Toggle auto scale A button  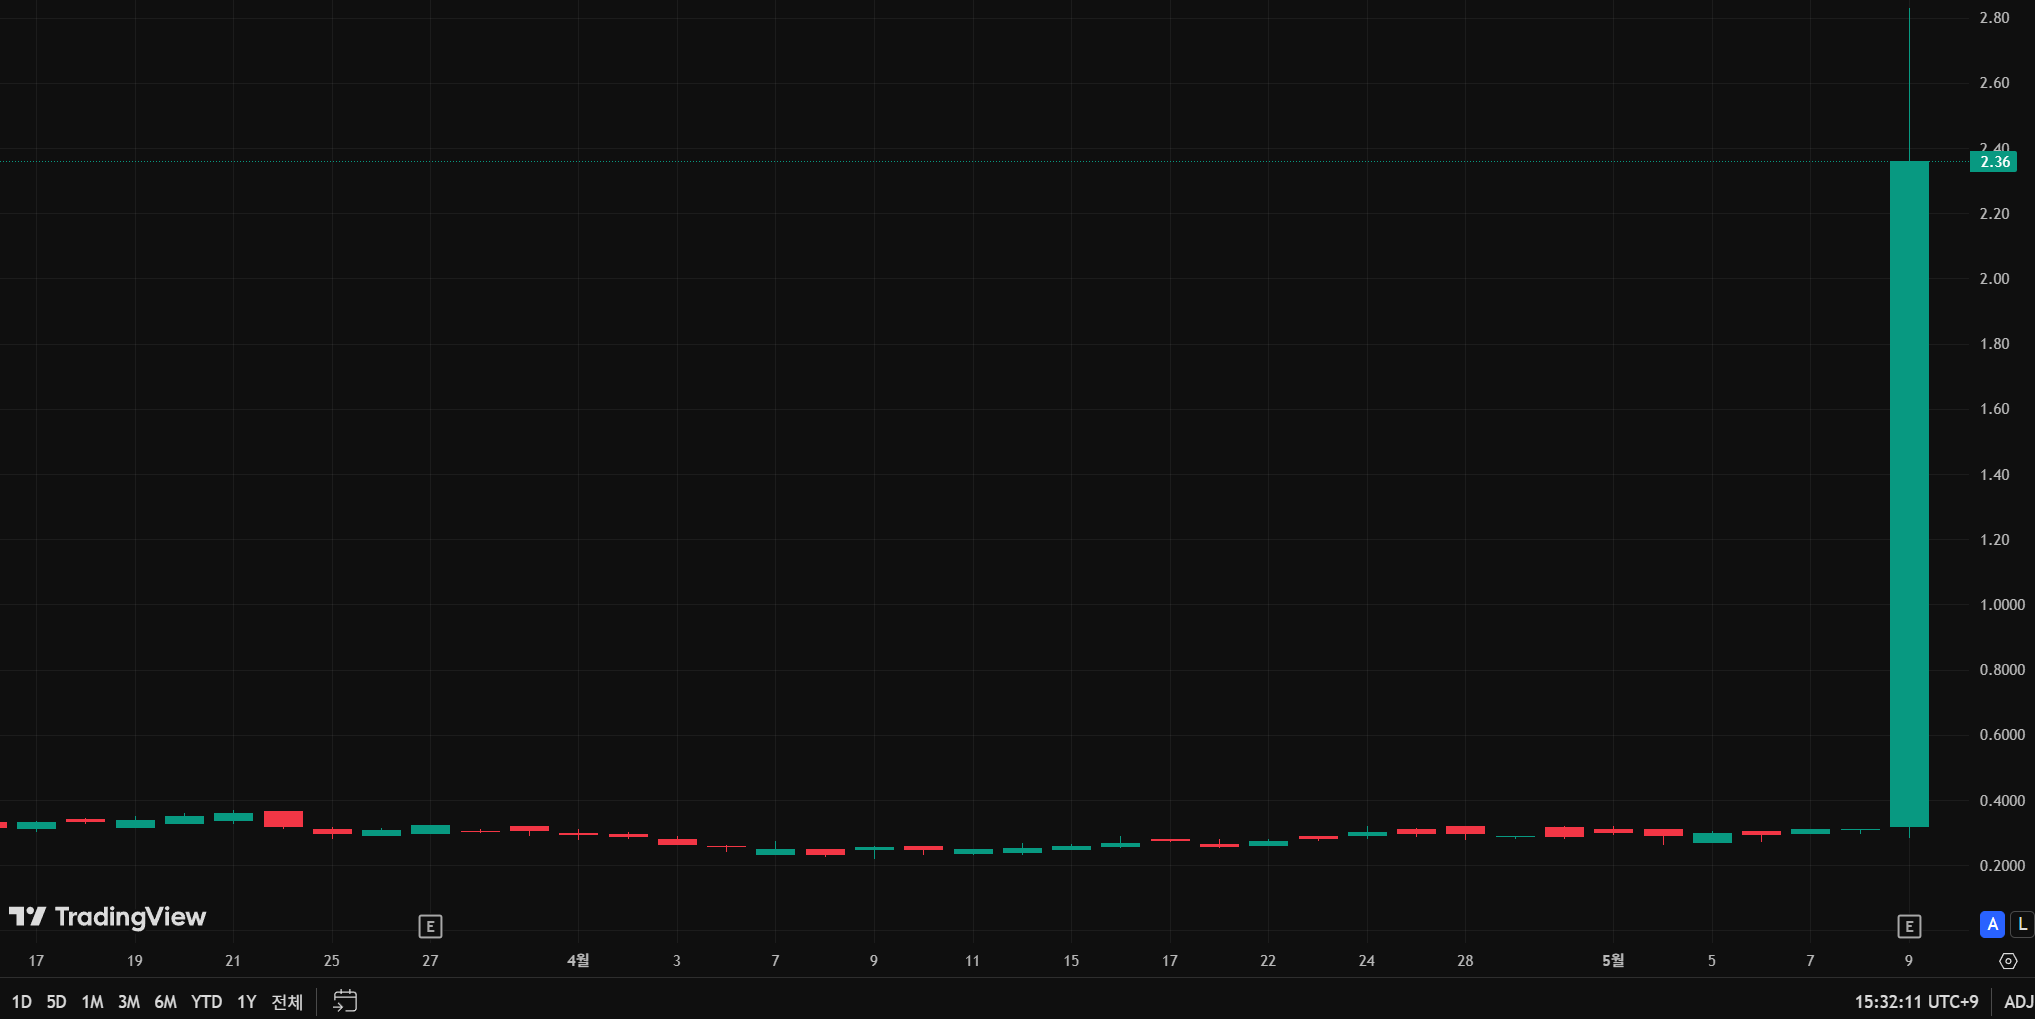1992,924
